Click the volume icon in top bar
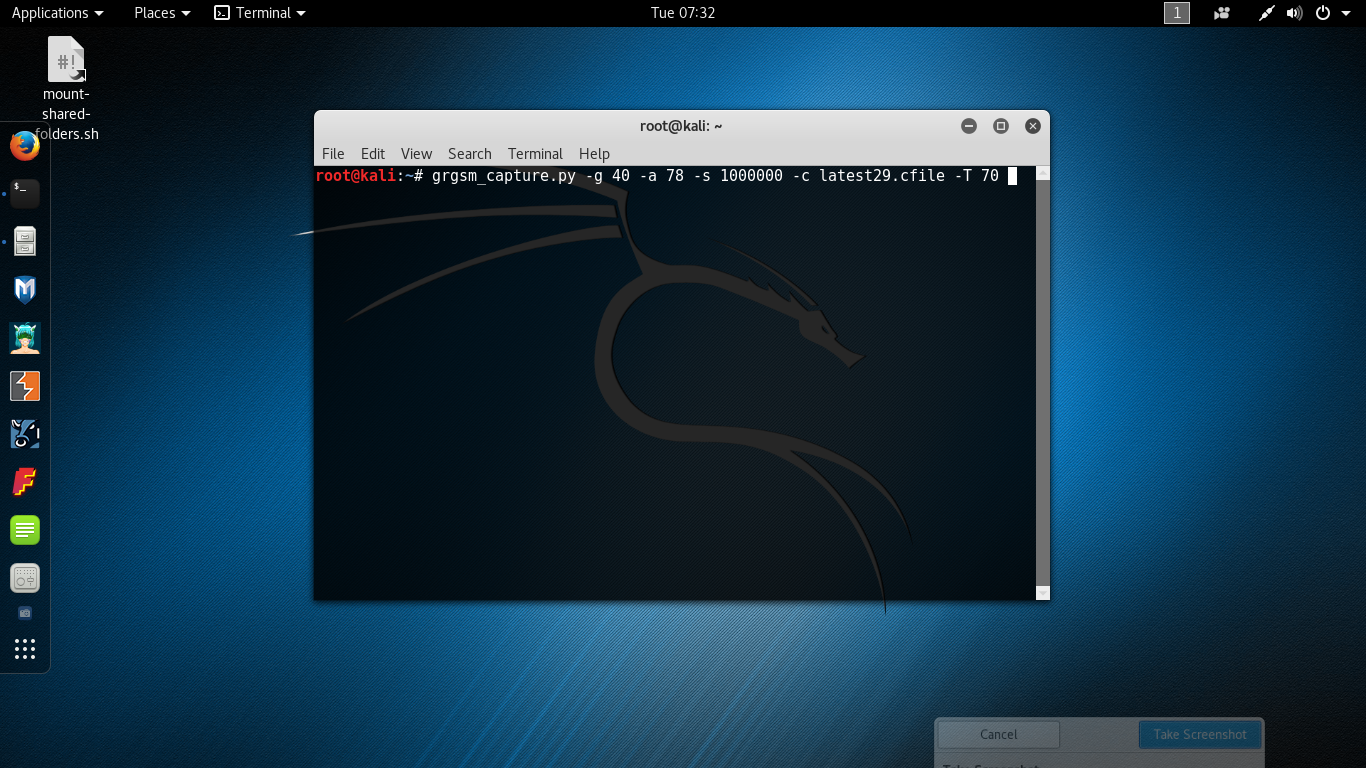The height and width of the screenshot is (768, 1366). 1294,13
